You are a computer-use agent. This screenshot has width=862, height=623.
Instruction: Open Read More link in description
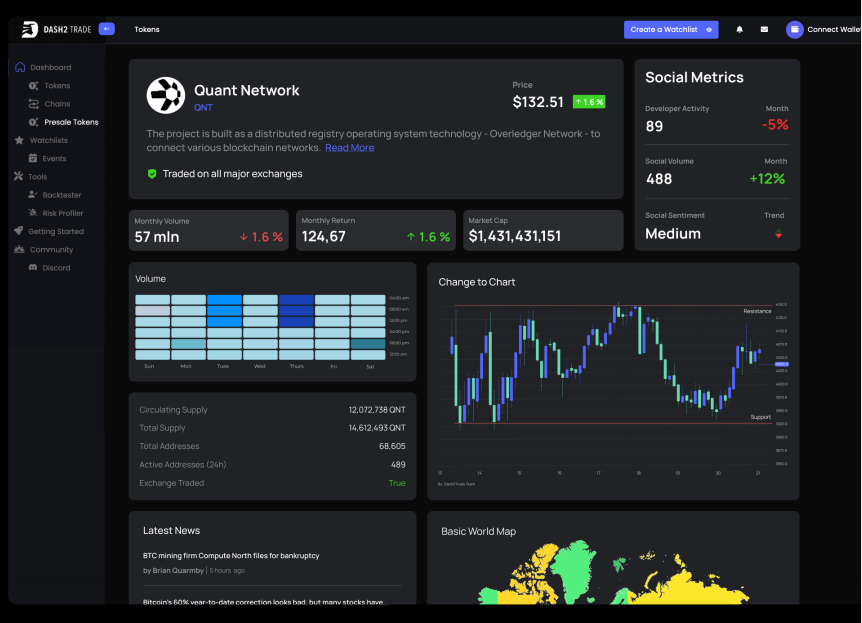(x=350, y=148)
